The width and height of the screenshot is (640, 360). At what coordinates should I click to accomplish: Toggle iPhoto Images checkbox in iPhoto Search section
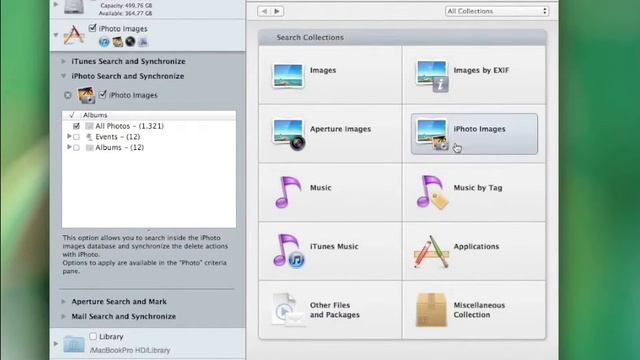102,95
